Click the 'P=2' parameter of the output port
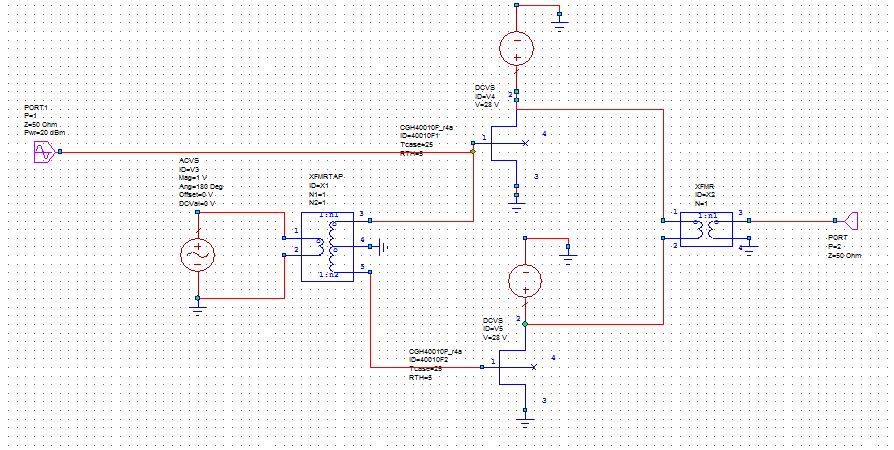 835,246
